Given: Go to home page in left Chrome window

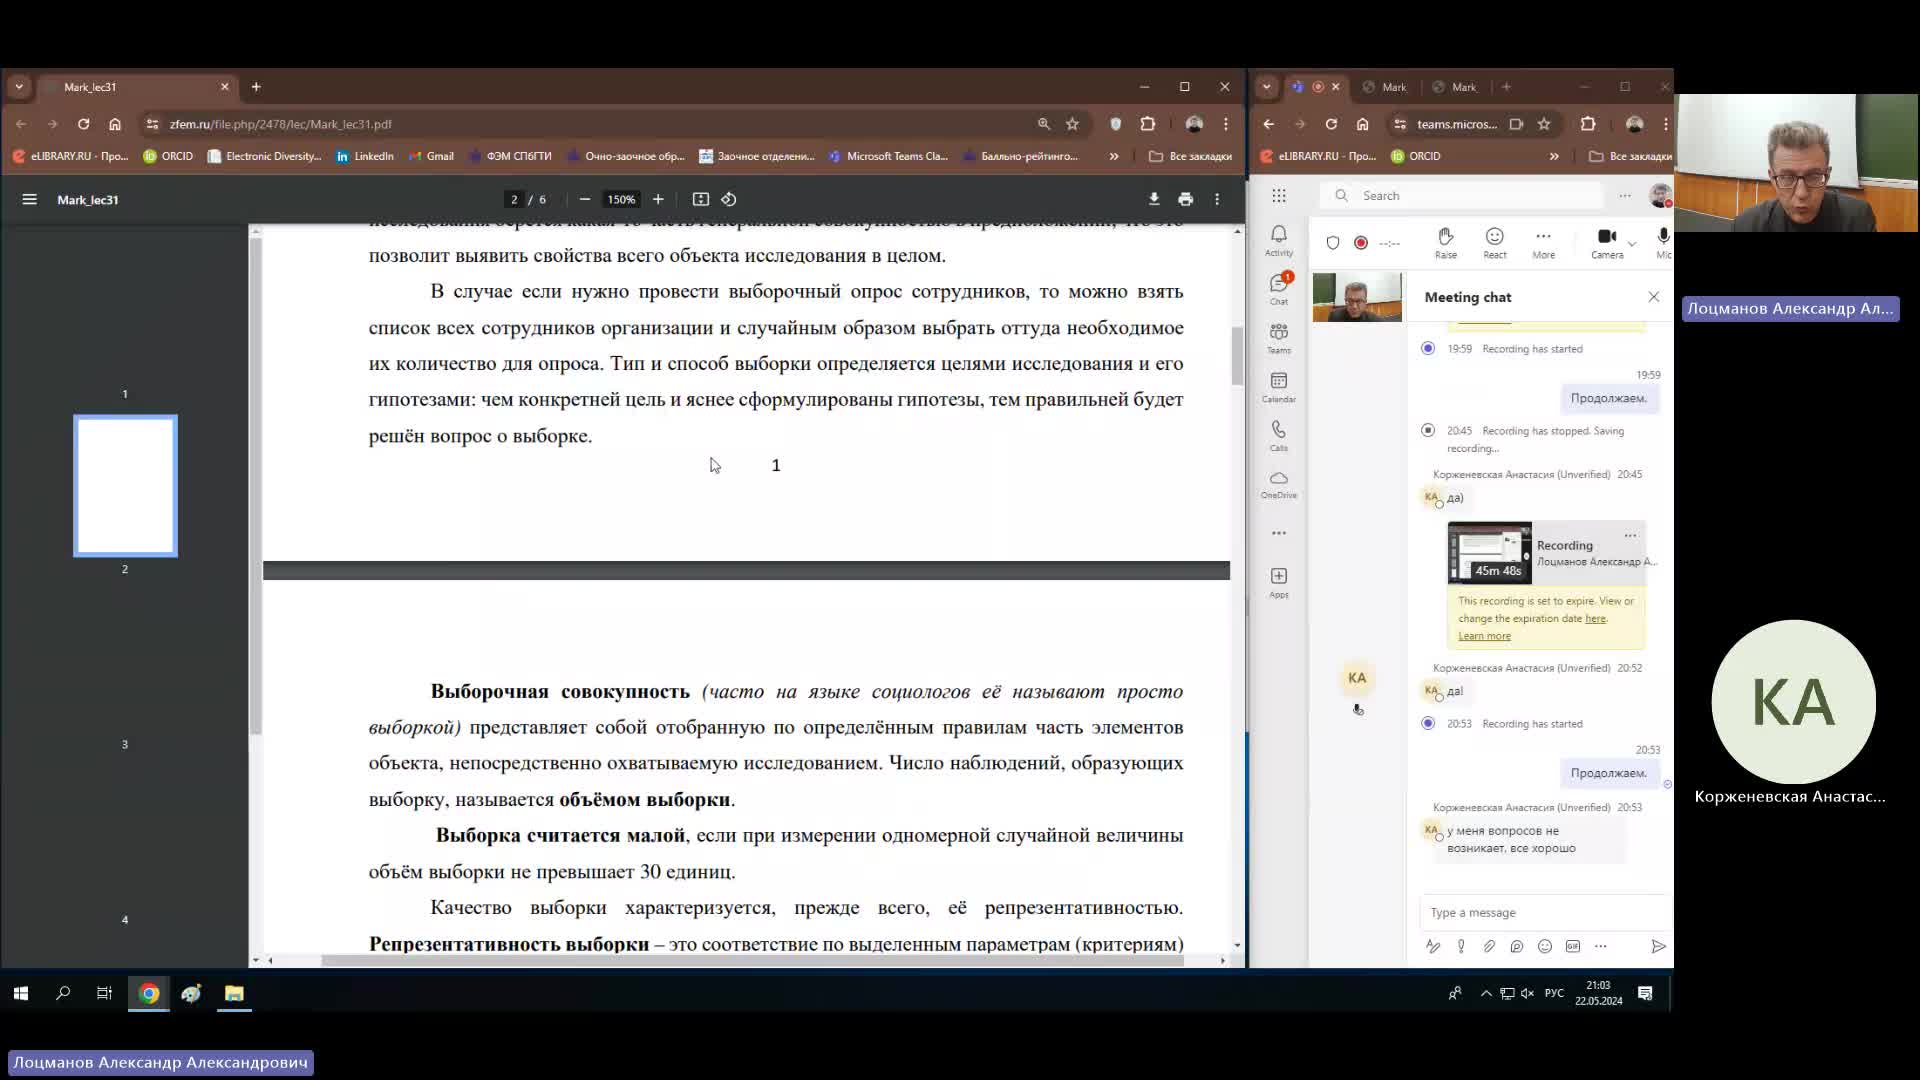Looking at the screenshot, I should tap(115, 124).
